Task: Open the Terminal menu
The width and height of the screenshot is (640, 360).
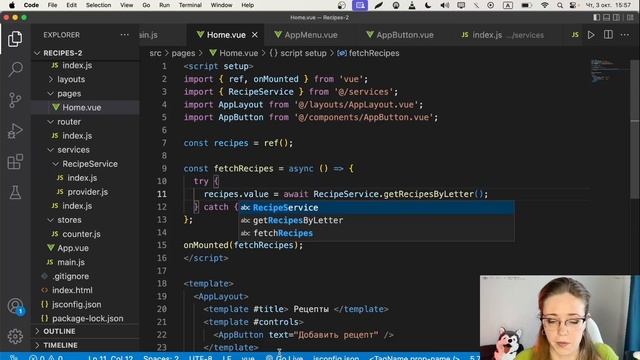Action: pos(190,5)
